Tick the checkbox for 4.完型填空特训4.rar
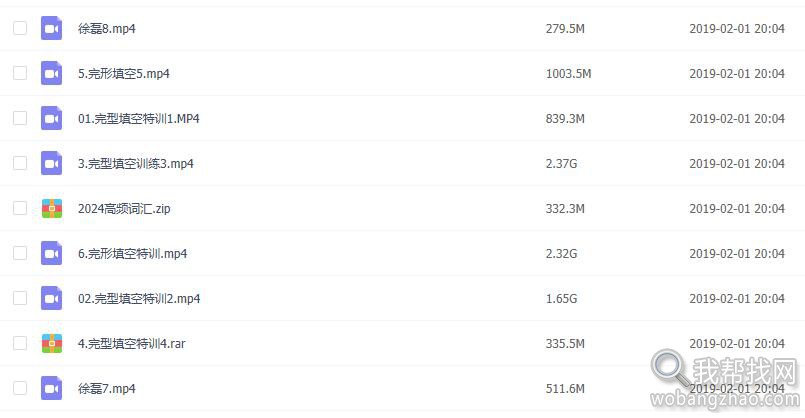This screenshot has width=805, height=418. [x=20, y=343]
